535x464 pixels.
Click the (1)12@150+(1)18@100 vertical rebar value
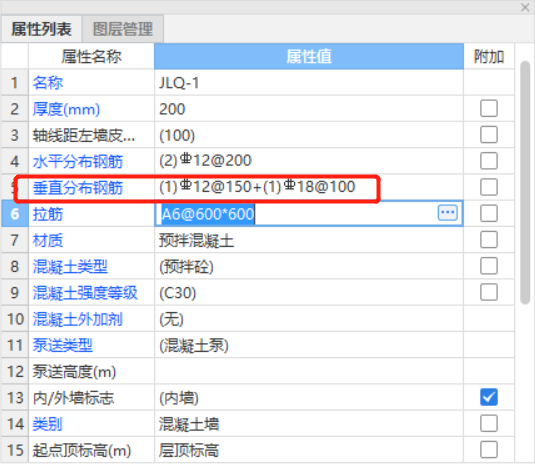309,187
